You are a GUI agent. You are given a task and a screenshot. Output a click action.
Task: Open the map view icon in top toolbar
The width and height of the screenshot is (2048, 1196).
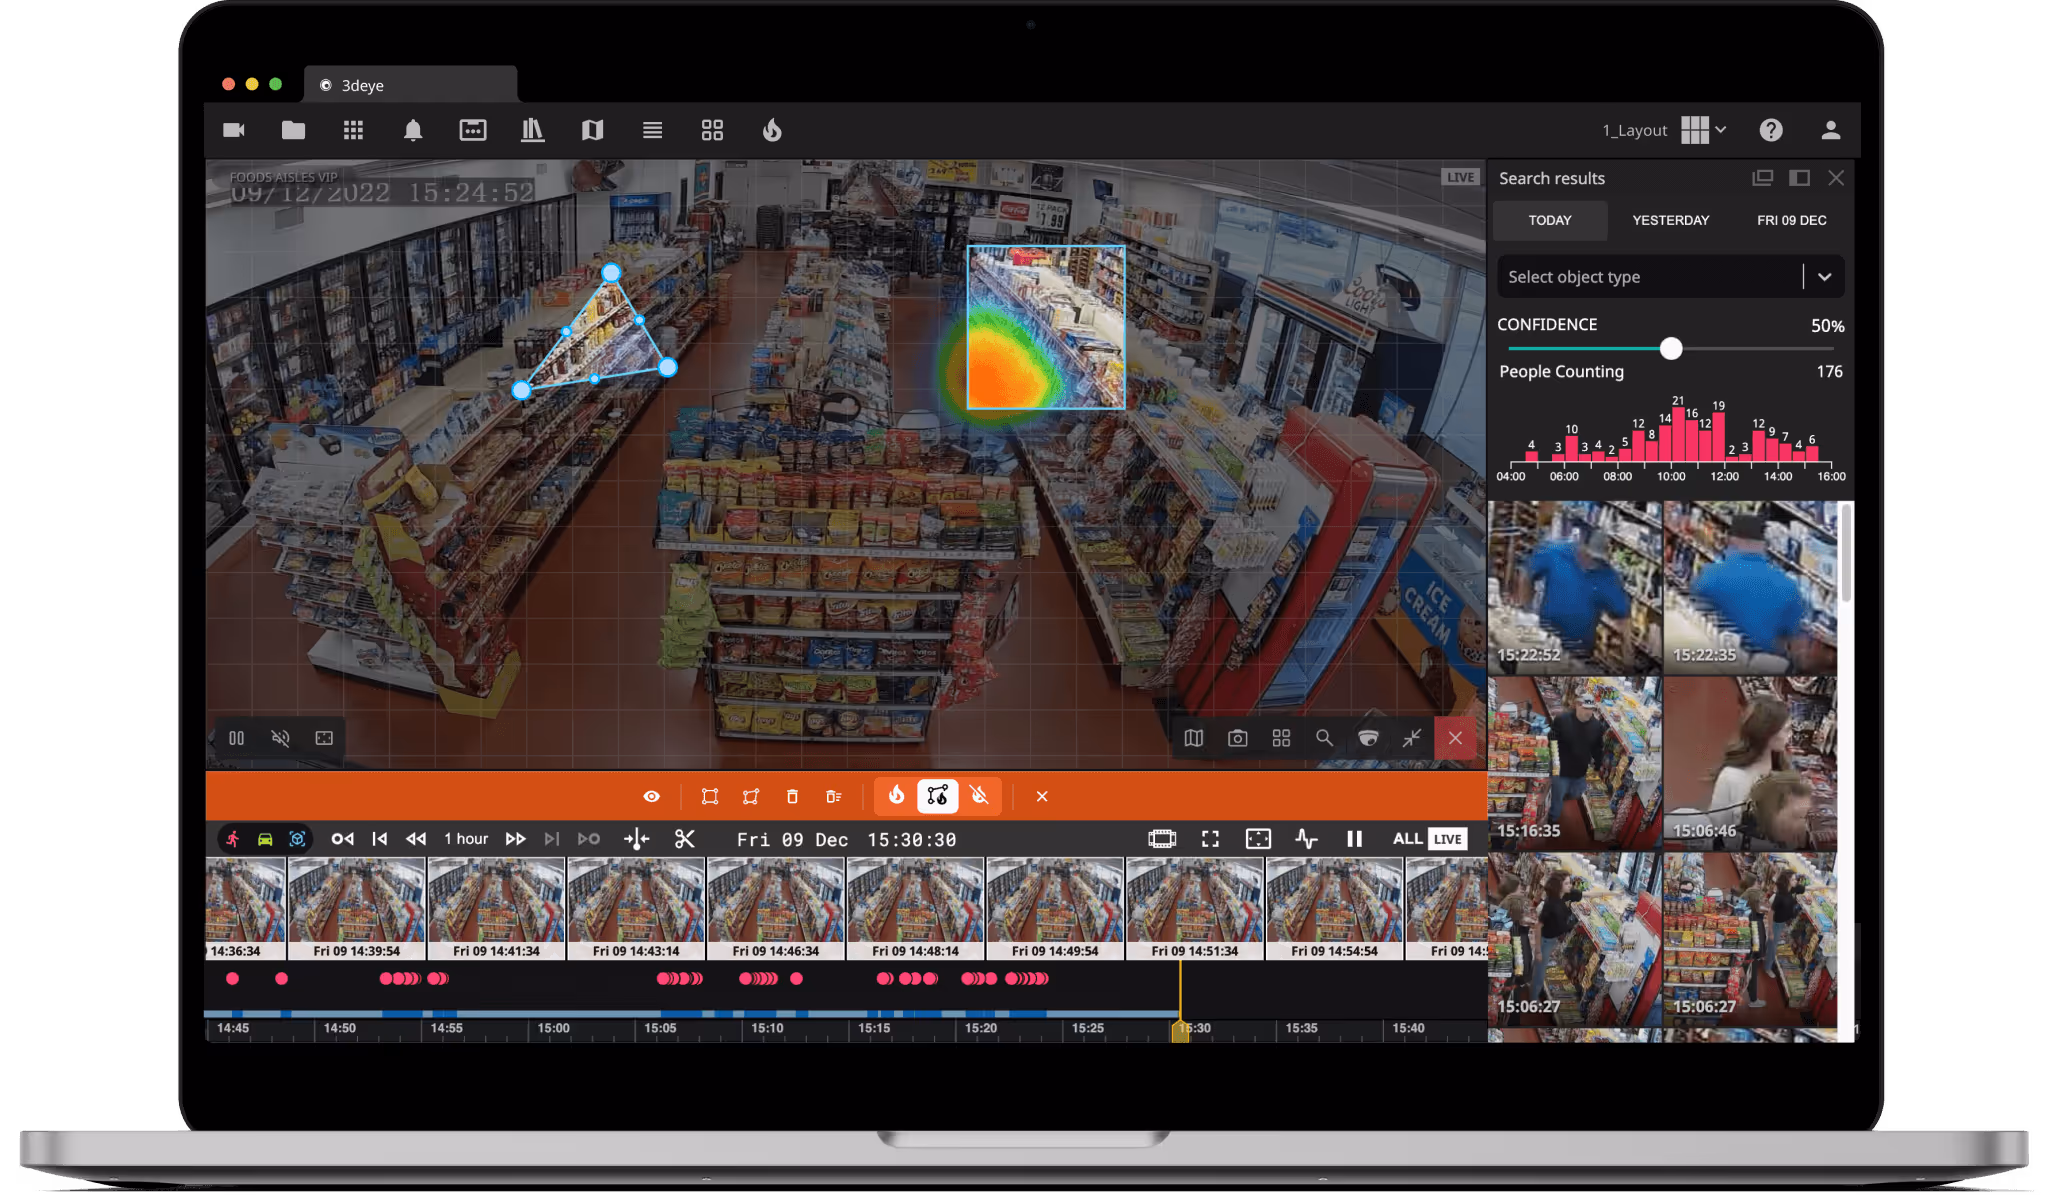click(x=592, y=130)
